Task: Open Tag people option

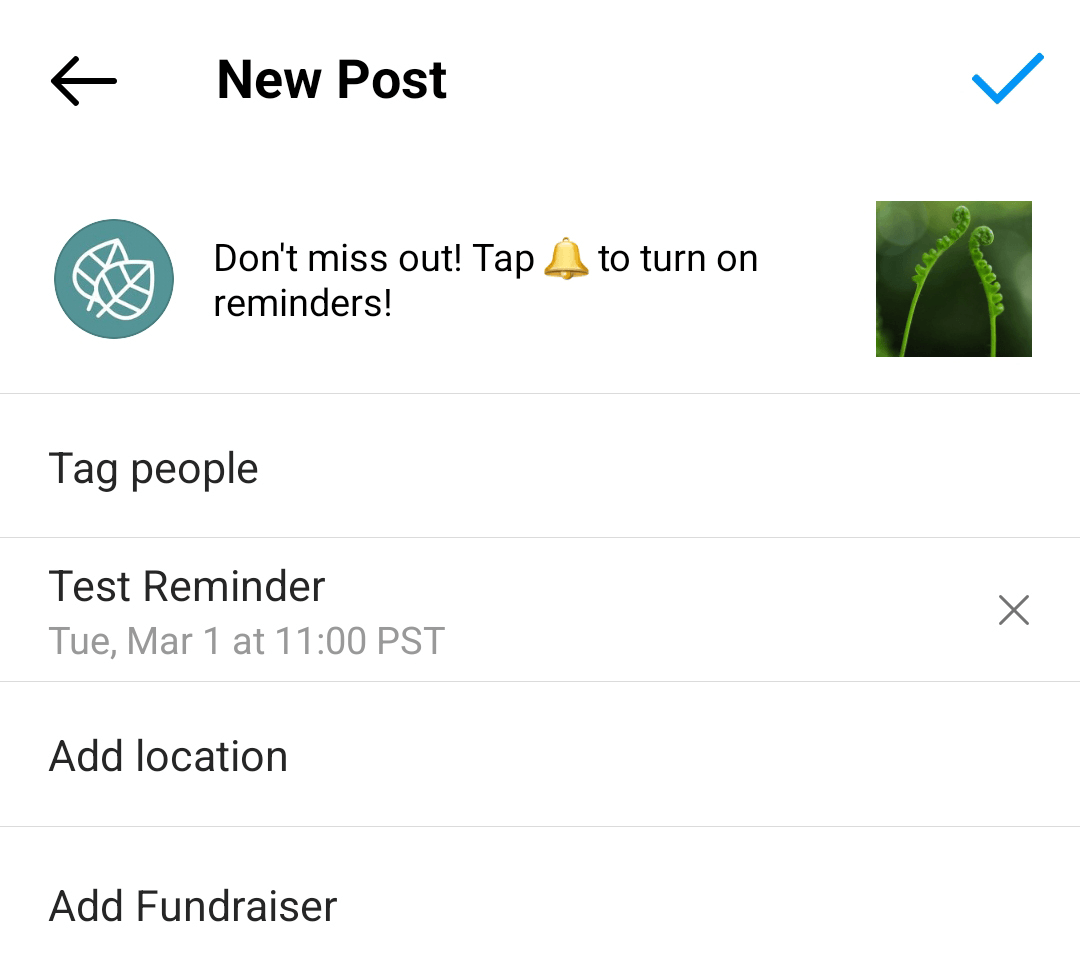Action: 540,466
